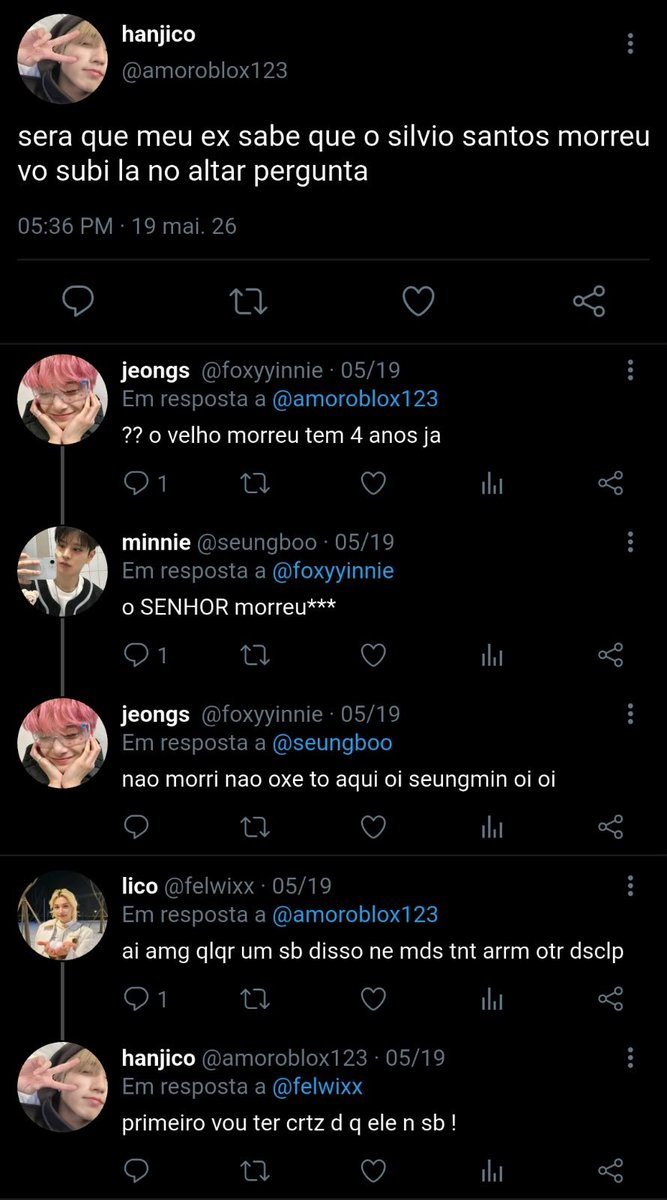Open more options on the main tweet

point(630,43)
